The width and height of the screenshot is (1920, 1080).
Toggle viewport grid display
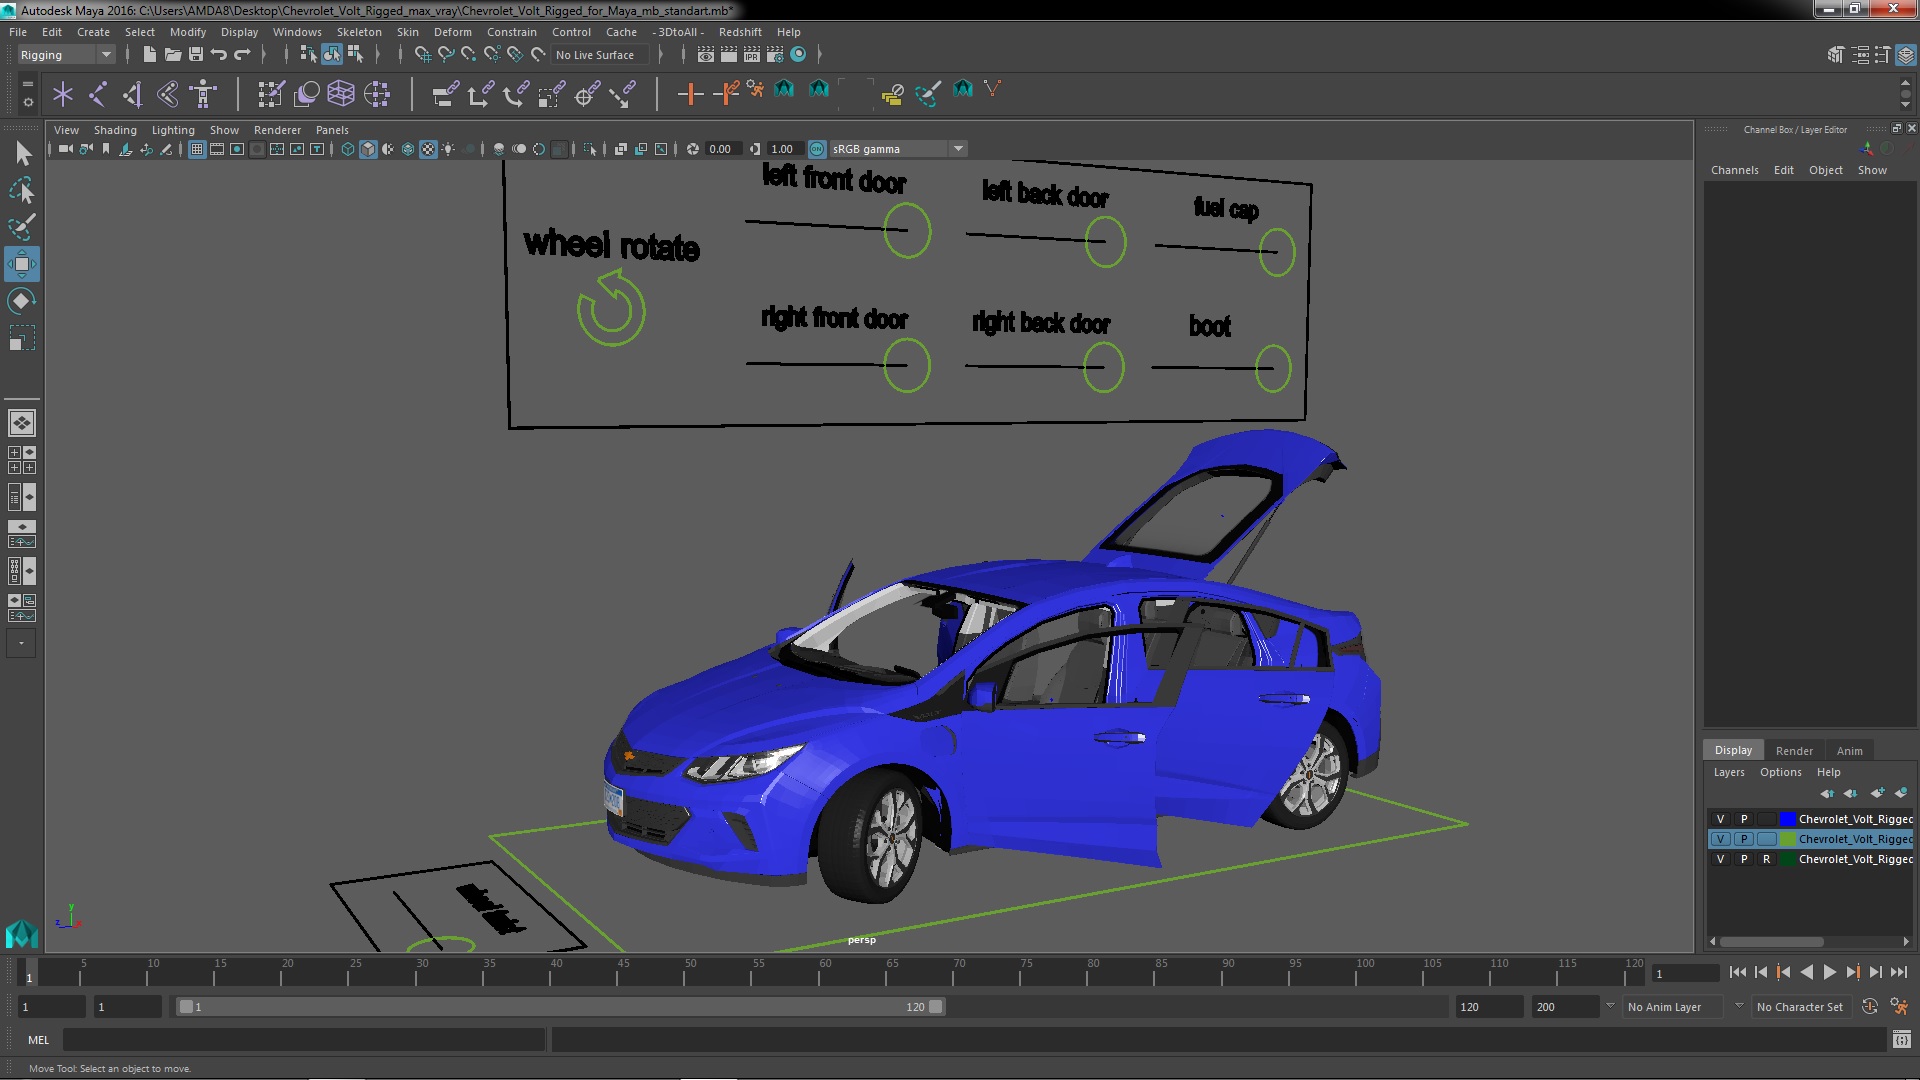[197, 149]
